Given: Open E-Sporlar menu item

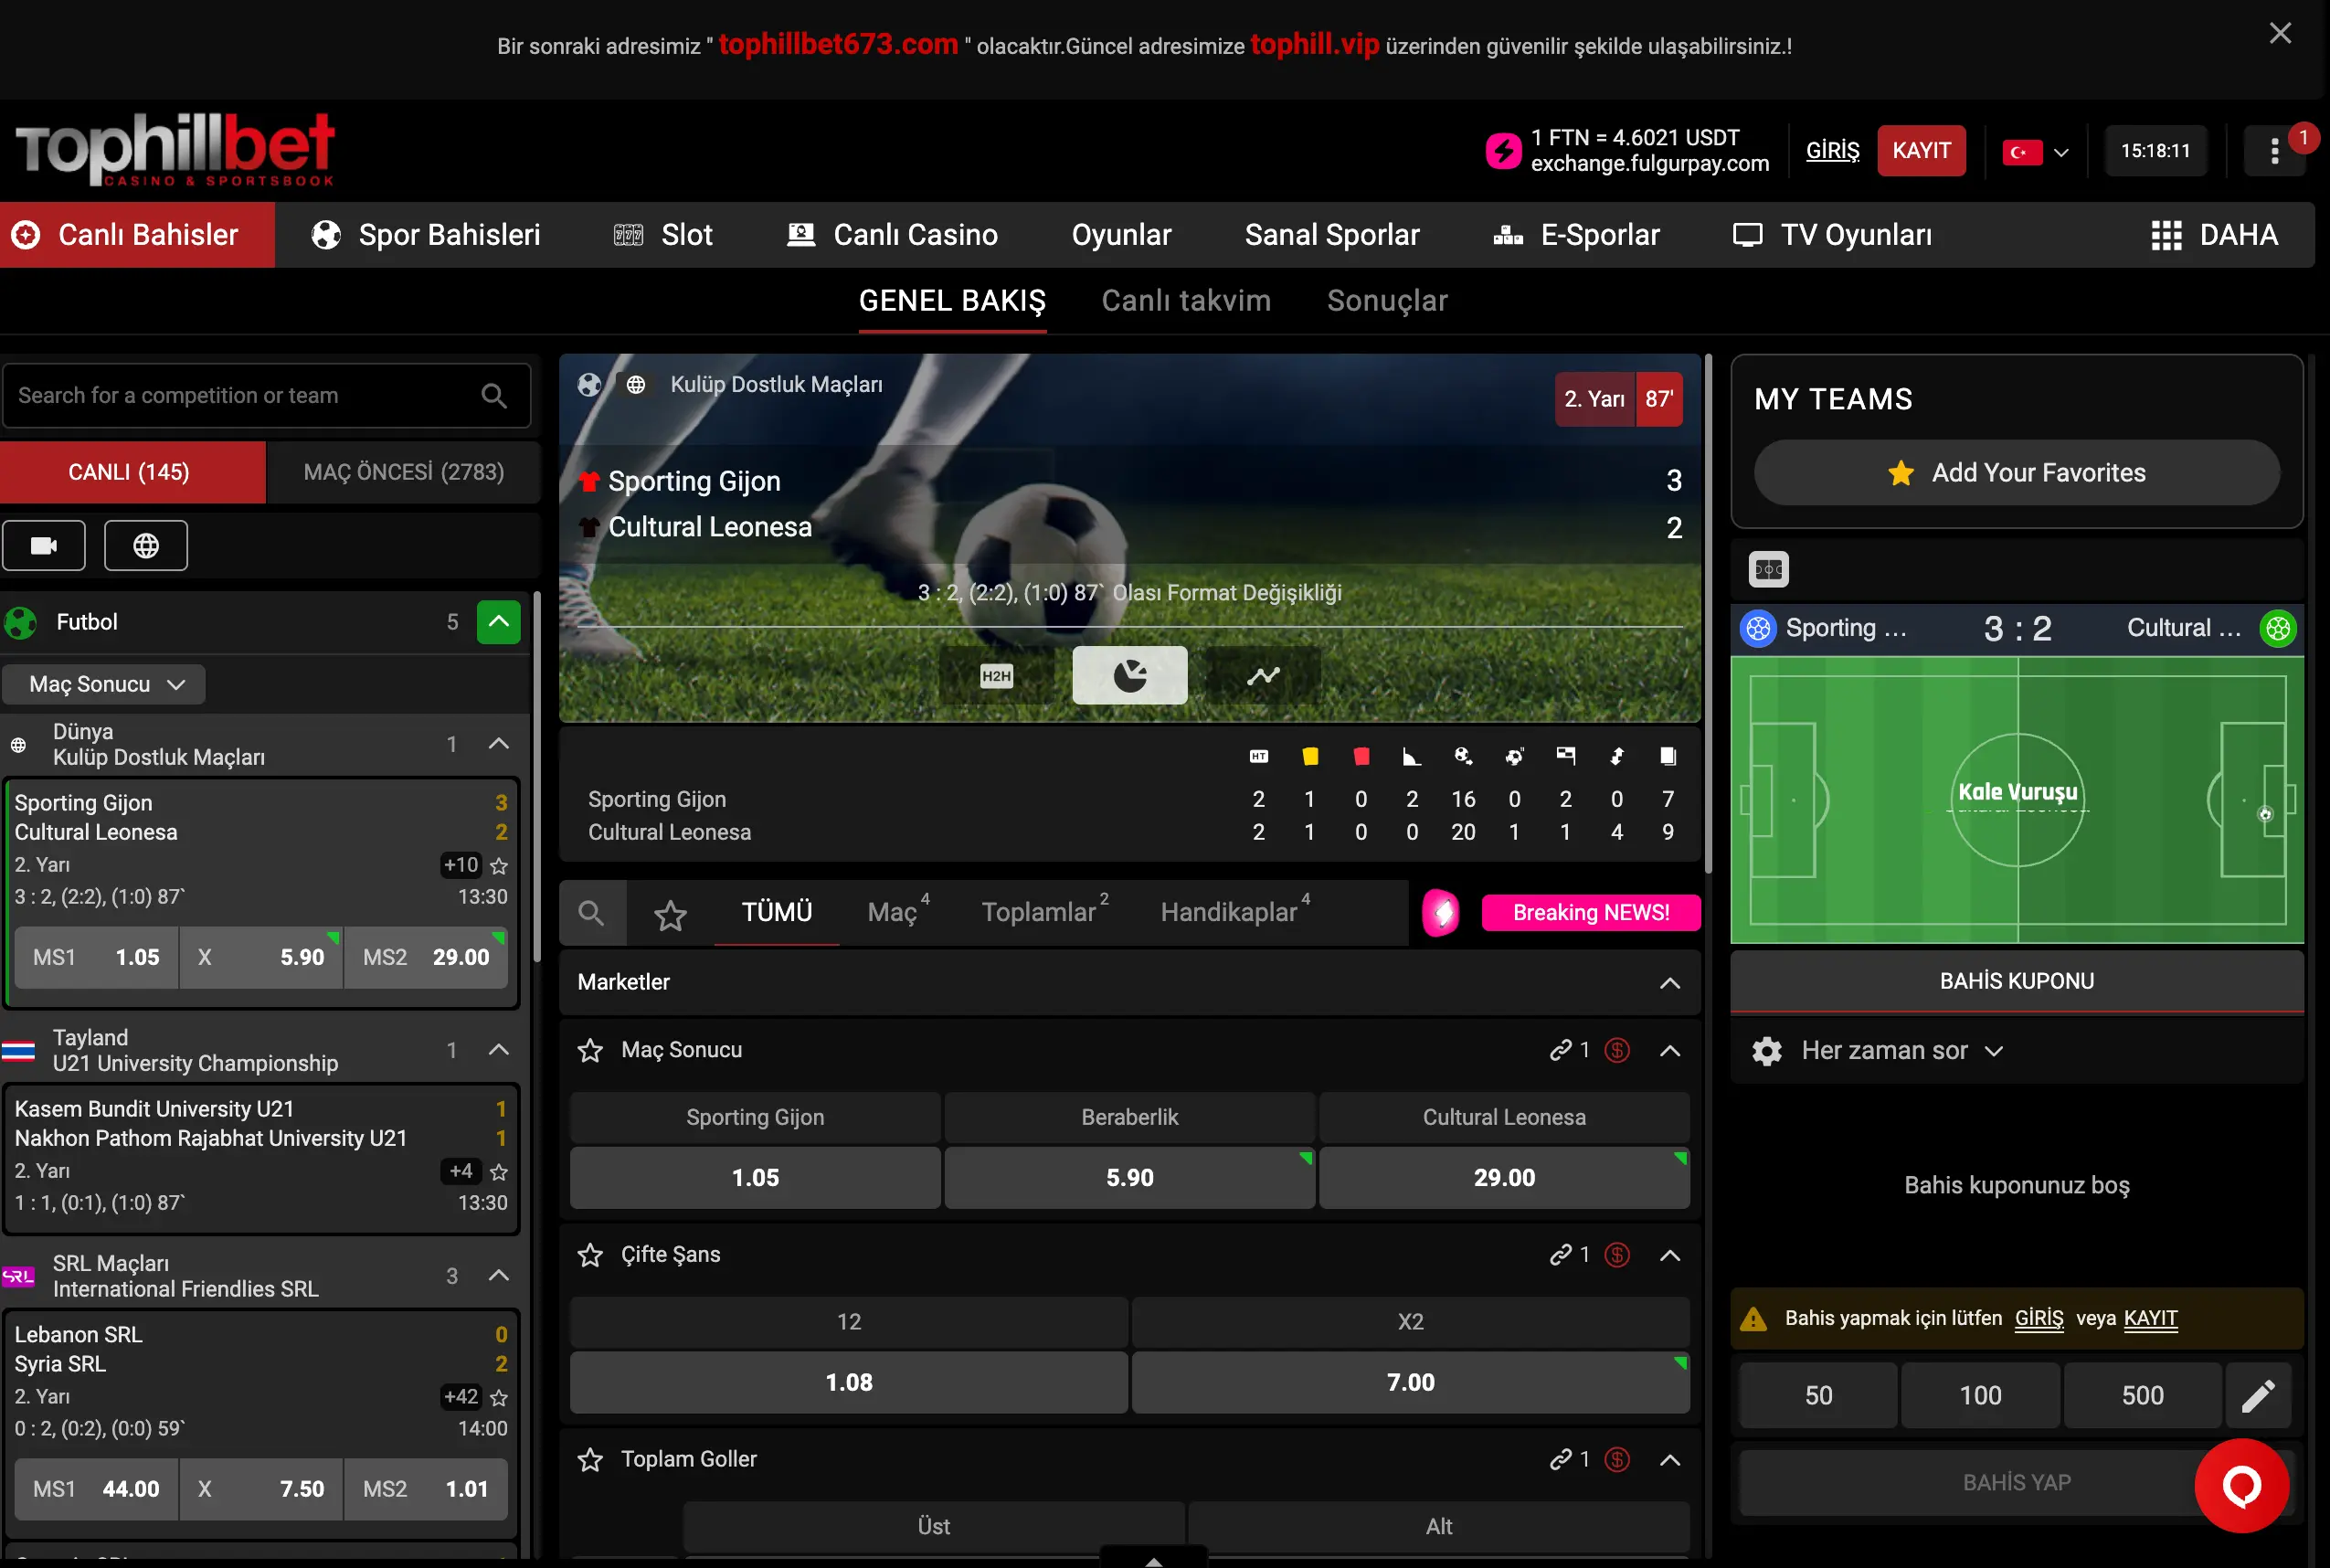Looking at the screenshot, I should click(x=1576, y=235).
